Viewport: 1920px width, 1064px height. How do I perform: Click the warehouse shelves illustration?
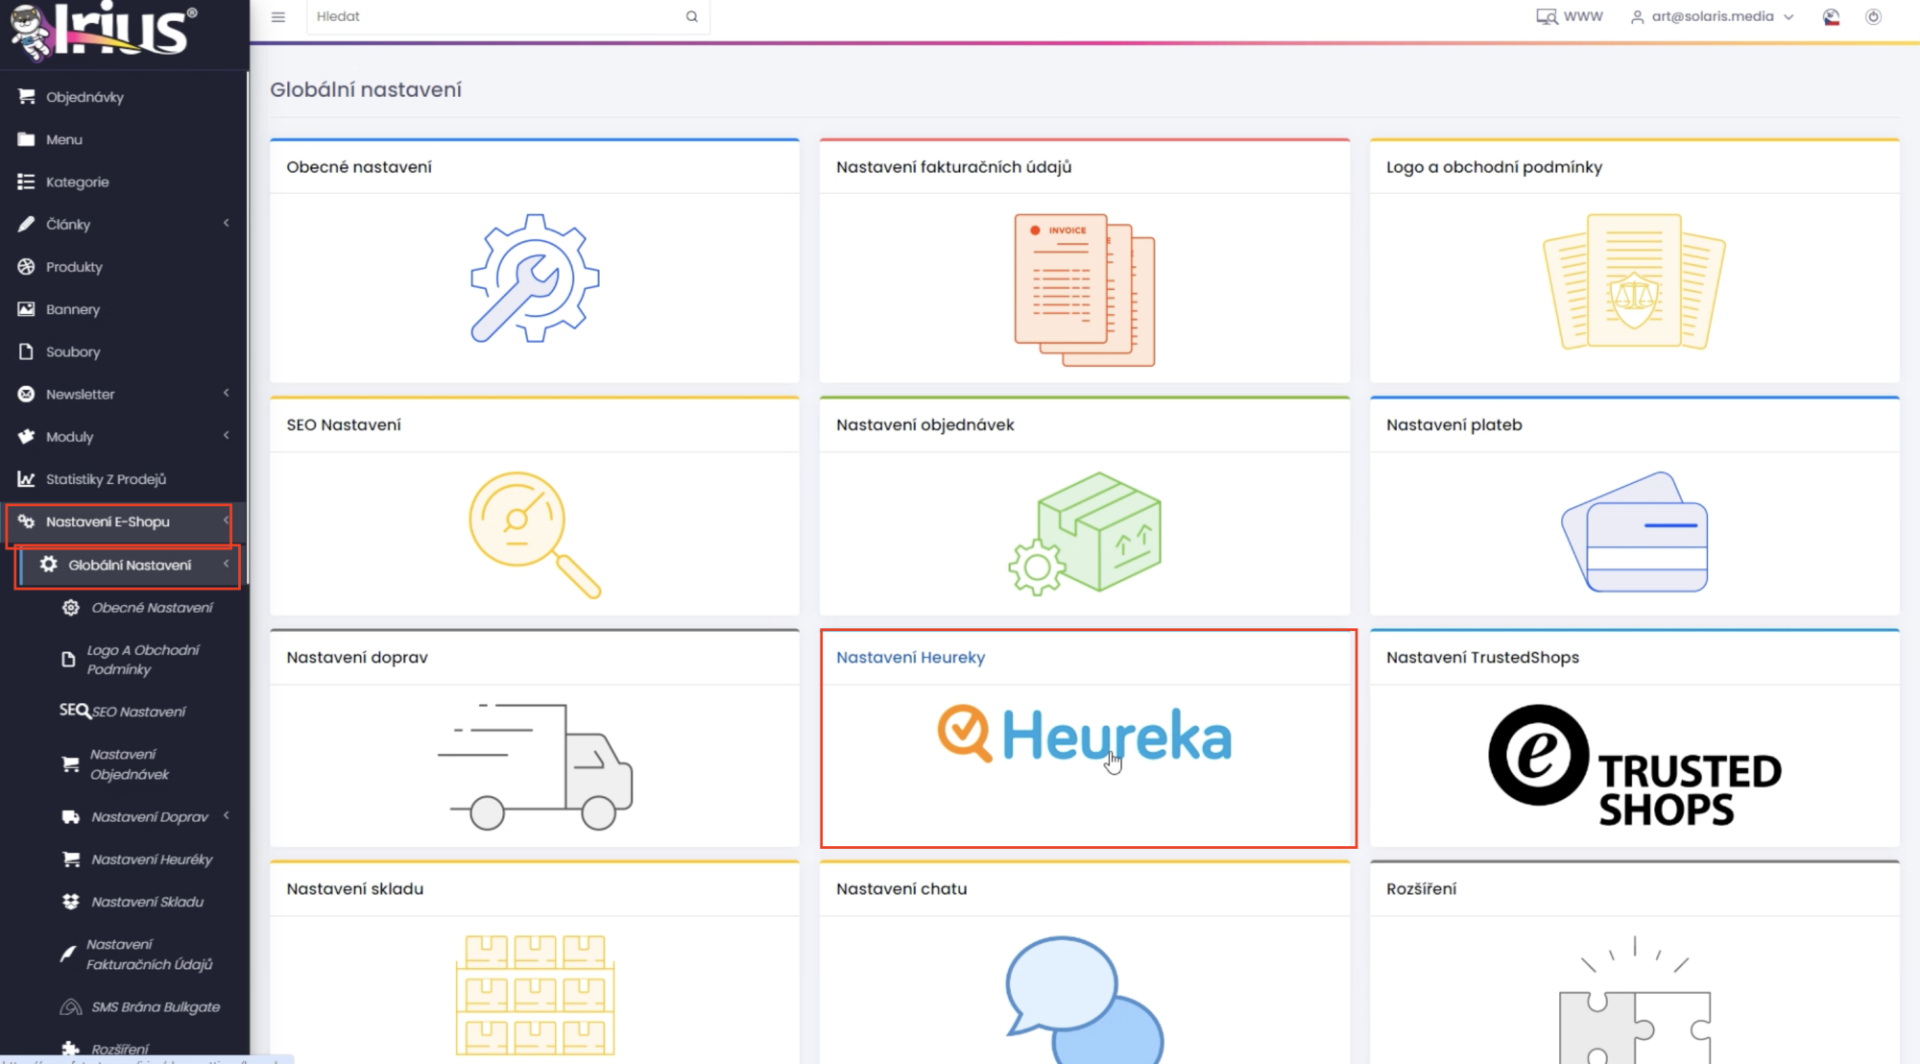click(534, 995)
